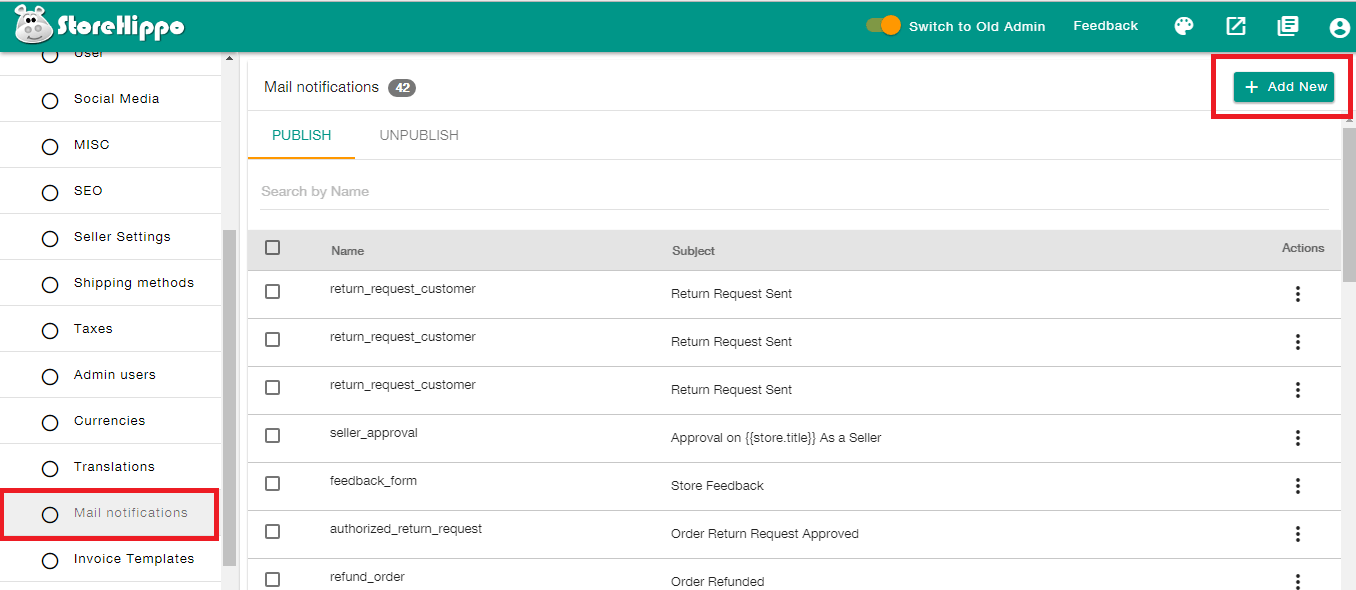The image size is (1356, 590).
Task: Click the refund_order name cell
Action: 367,577
